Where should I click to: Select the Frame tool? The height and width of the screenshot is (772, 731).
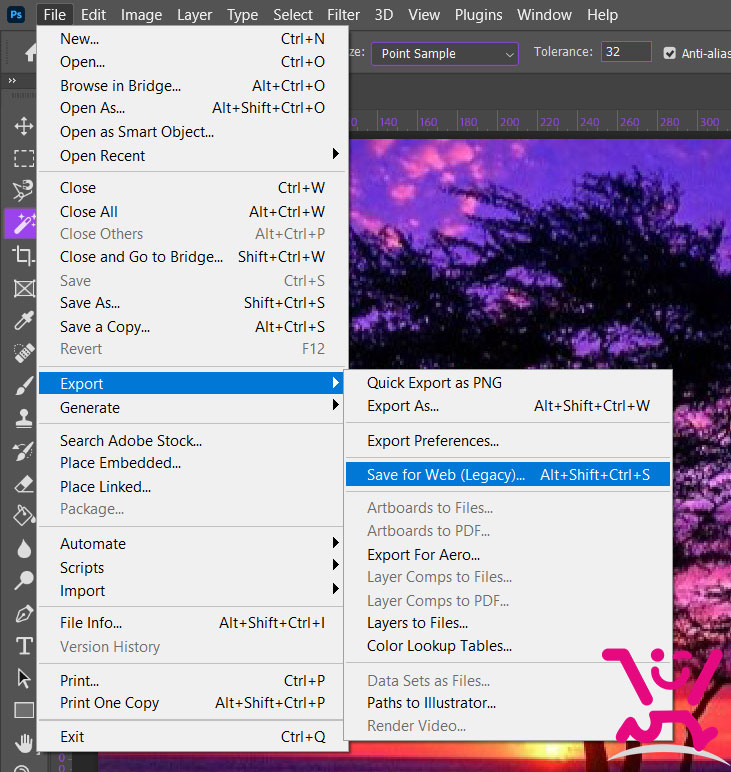pos(23,289)
